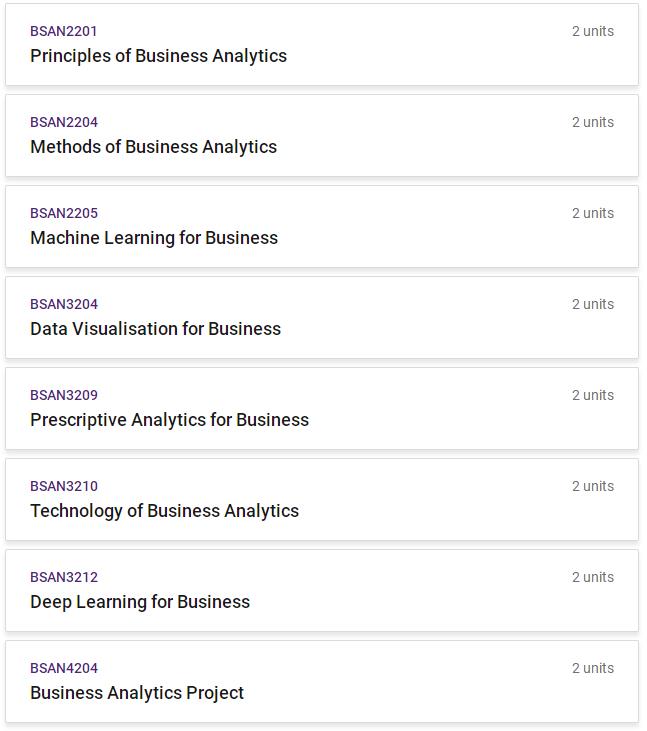Open Business Analytics Project course
The image size is (647, 731).
[137, 693]
